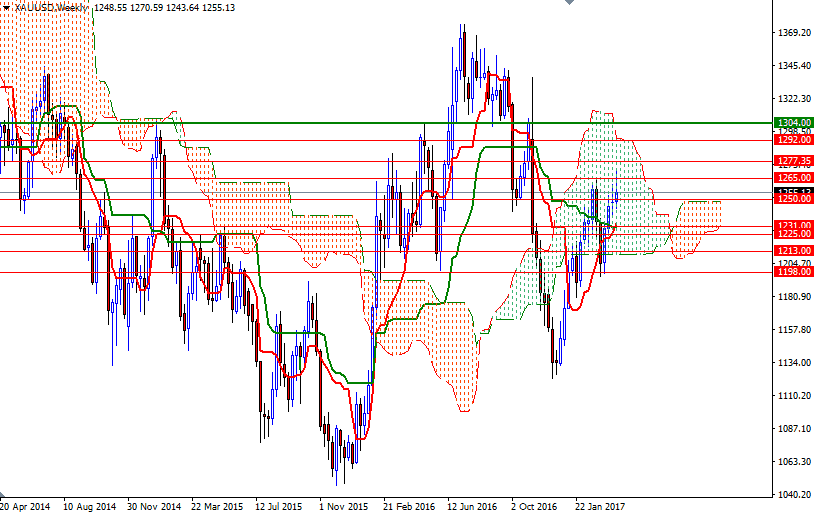
Task: Click the small triangle at bottom-left chart corner
Action: [x=3, y=495]
